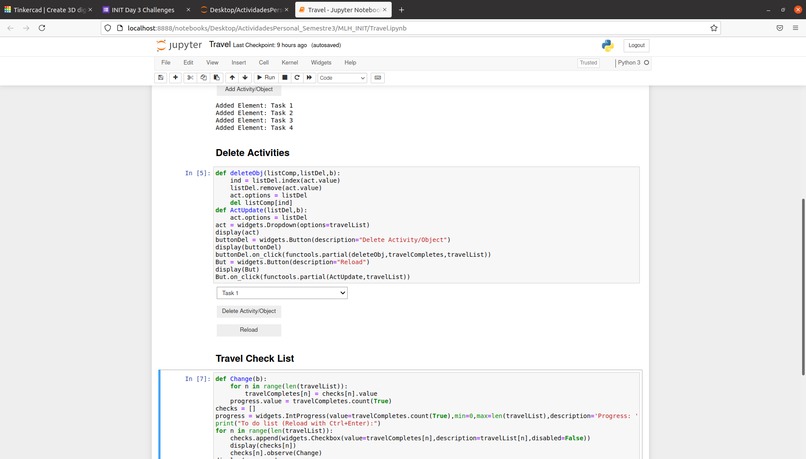The image size is (806, 459).
Task: Run the selected cell
Action: [x=266, y=78]
